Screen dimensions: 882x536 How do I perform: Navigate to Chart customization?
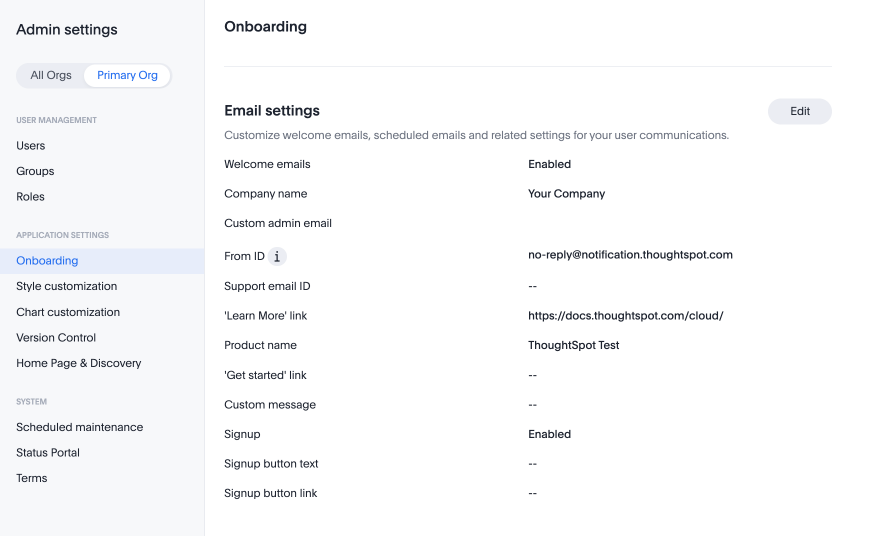click(x=68, y=313)
